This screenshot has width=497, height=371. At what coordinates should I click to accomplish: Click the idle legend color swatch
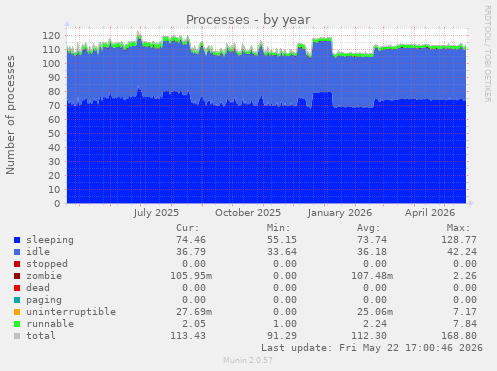[17, 252]
